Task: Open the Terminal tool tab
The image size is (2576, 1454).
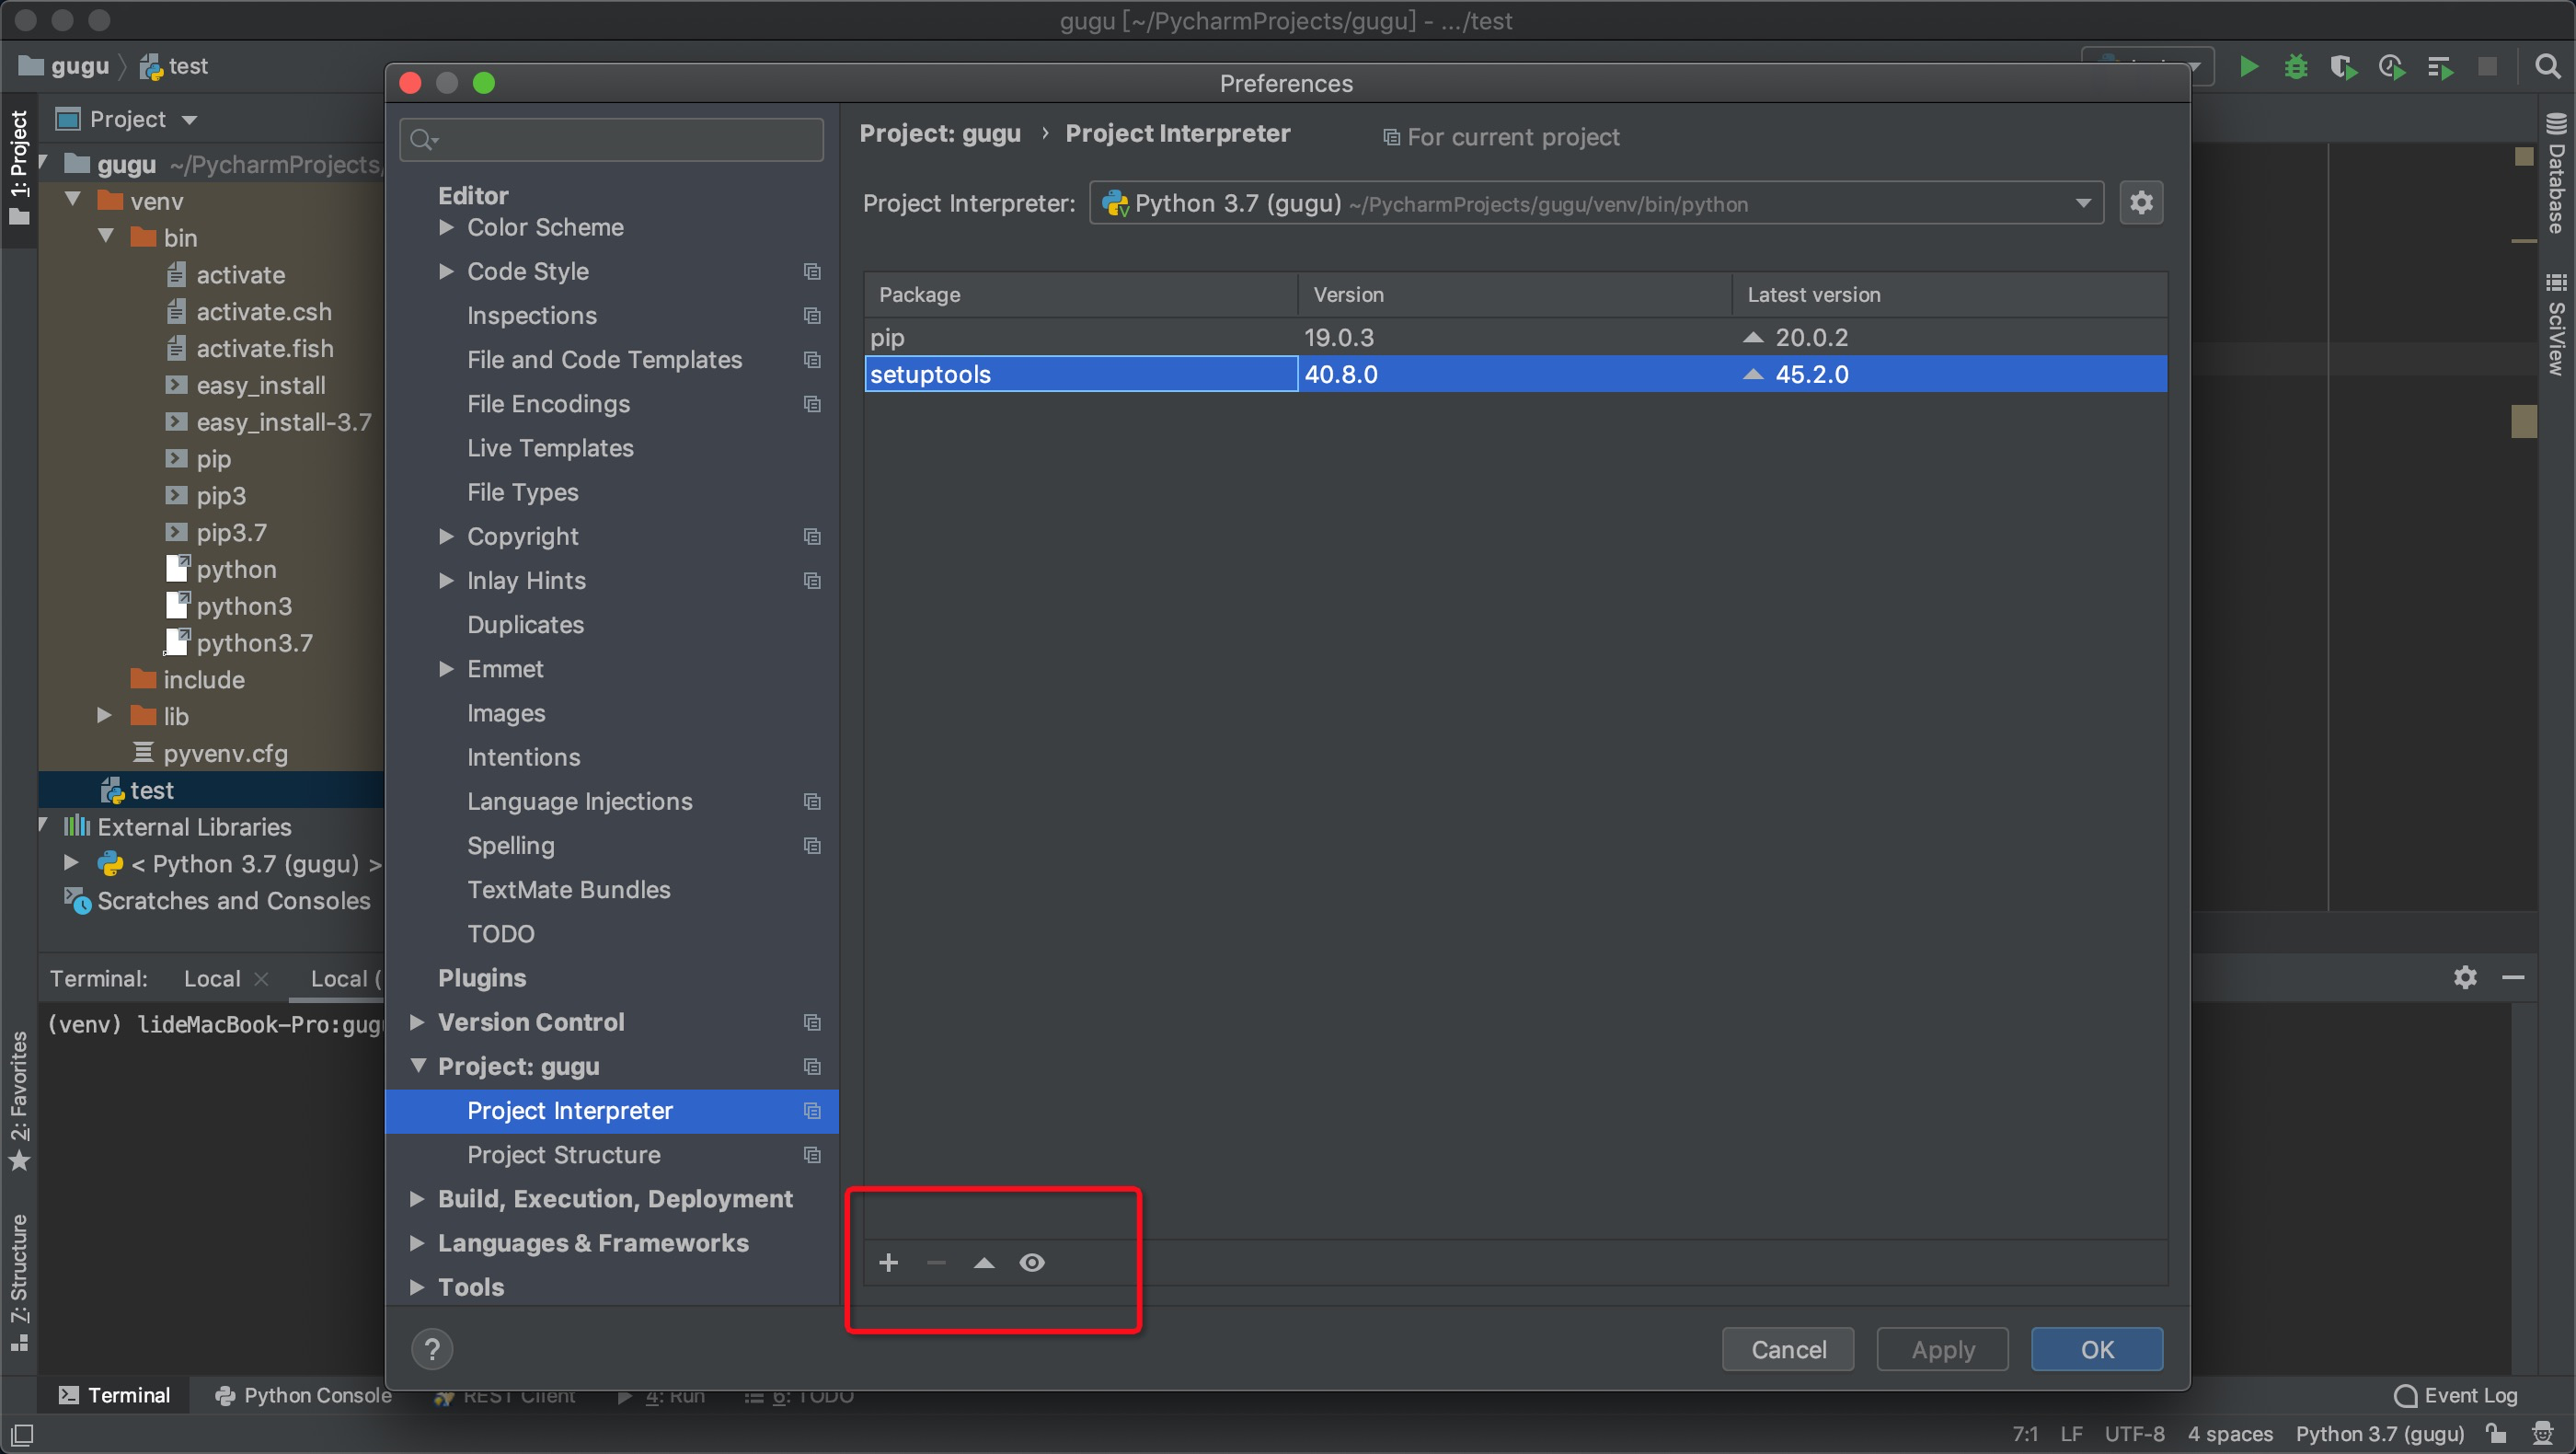Action: [x=114, y=1396]
